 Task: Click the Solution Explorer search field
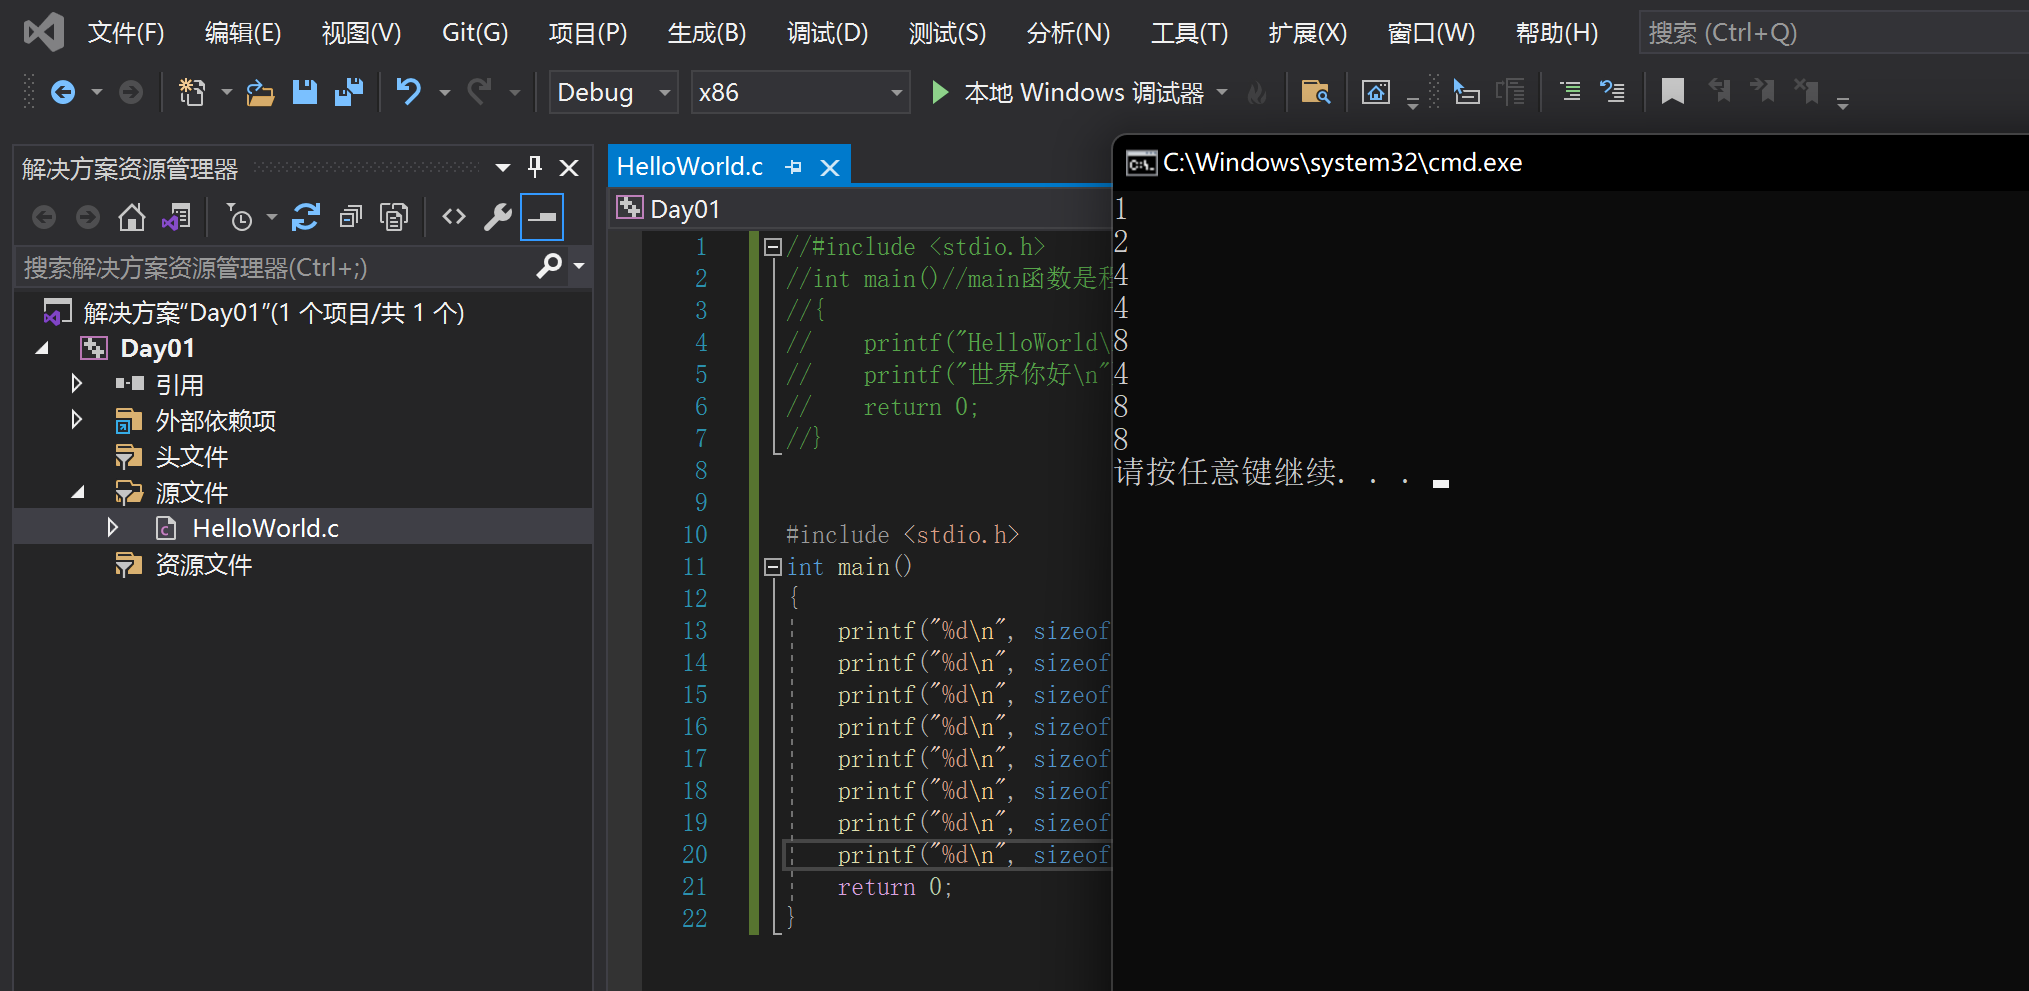click(275, 267)
